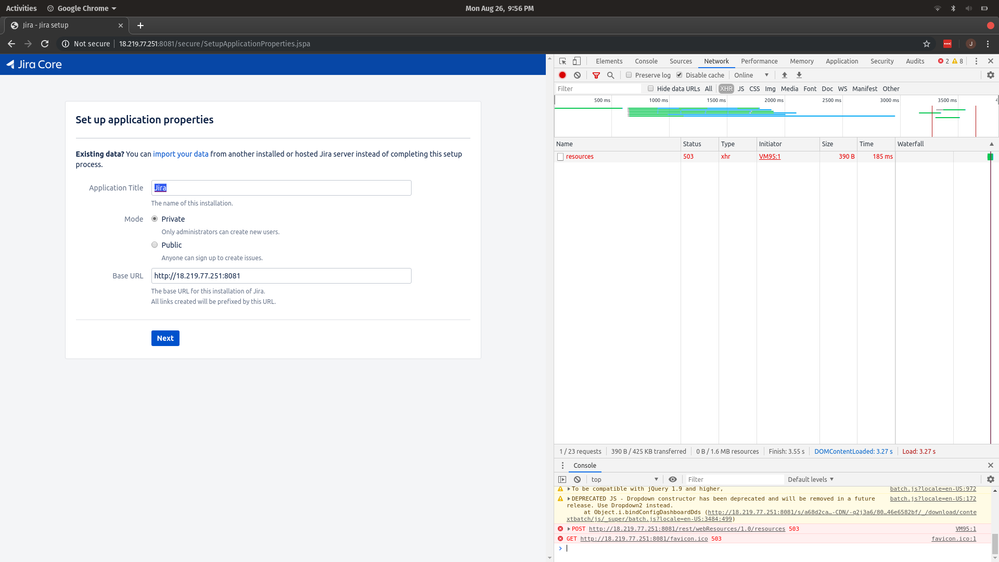Open the Chrome three-dot menu
The image size is (999, 562).
988,44
